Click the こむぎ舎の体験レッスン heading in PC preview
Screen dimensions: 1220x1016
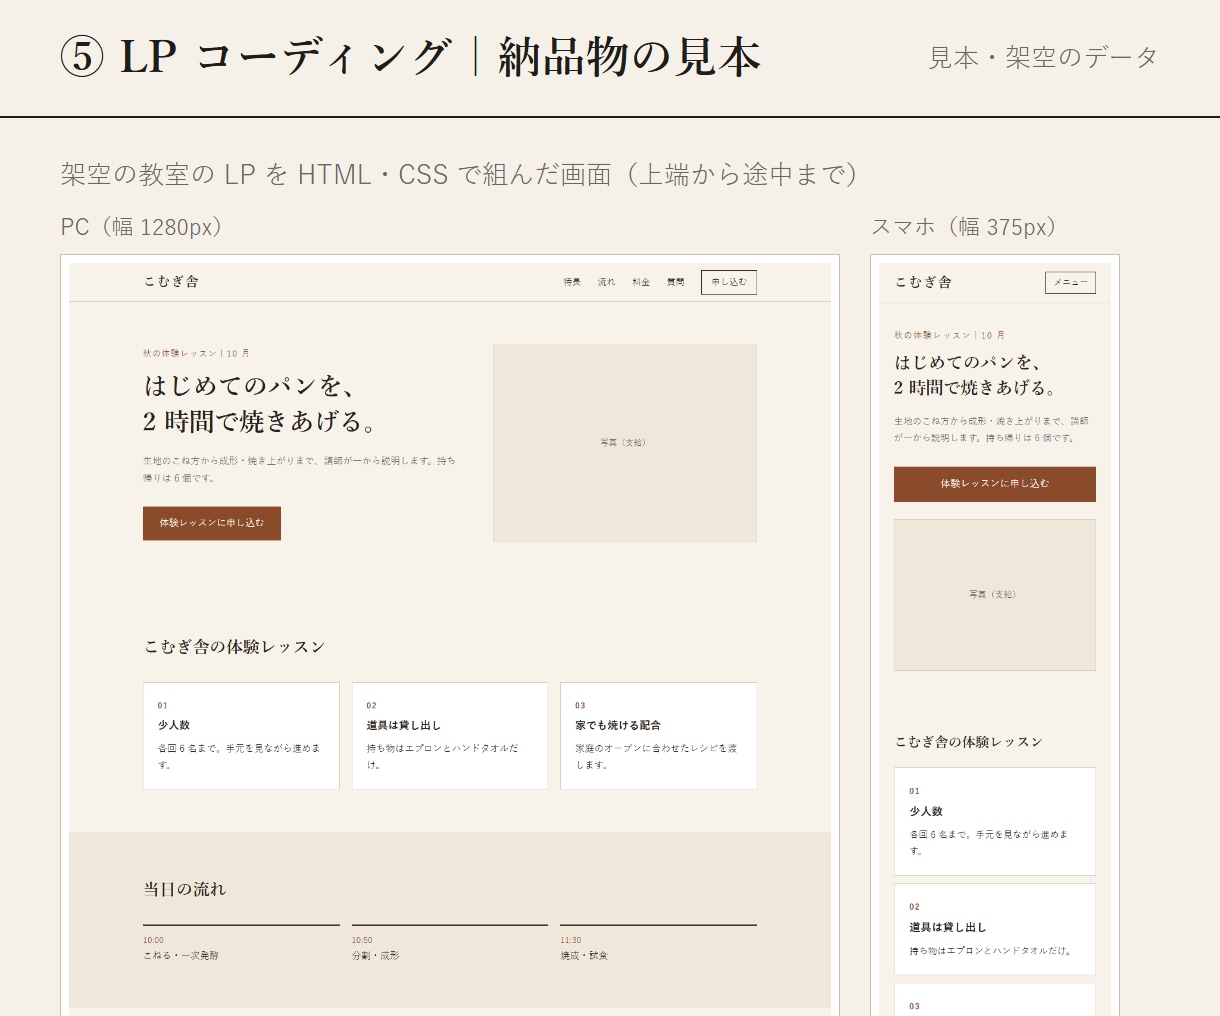coord(234,647)
